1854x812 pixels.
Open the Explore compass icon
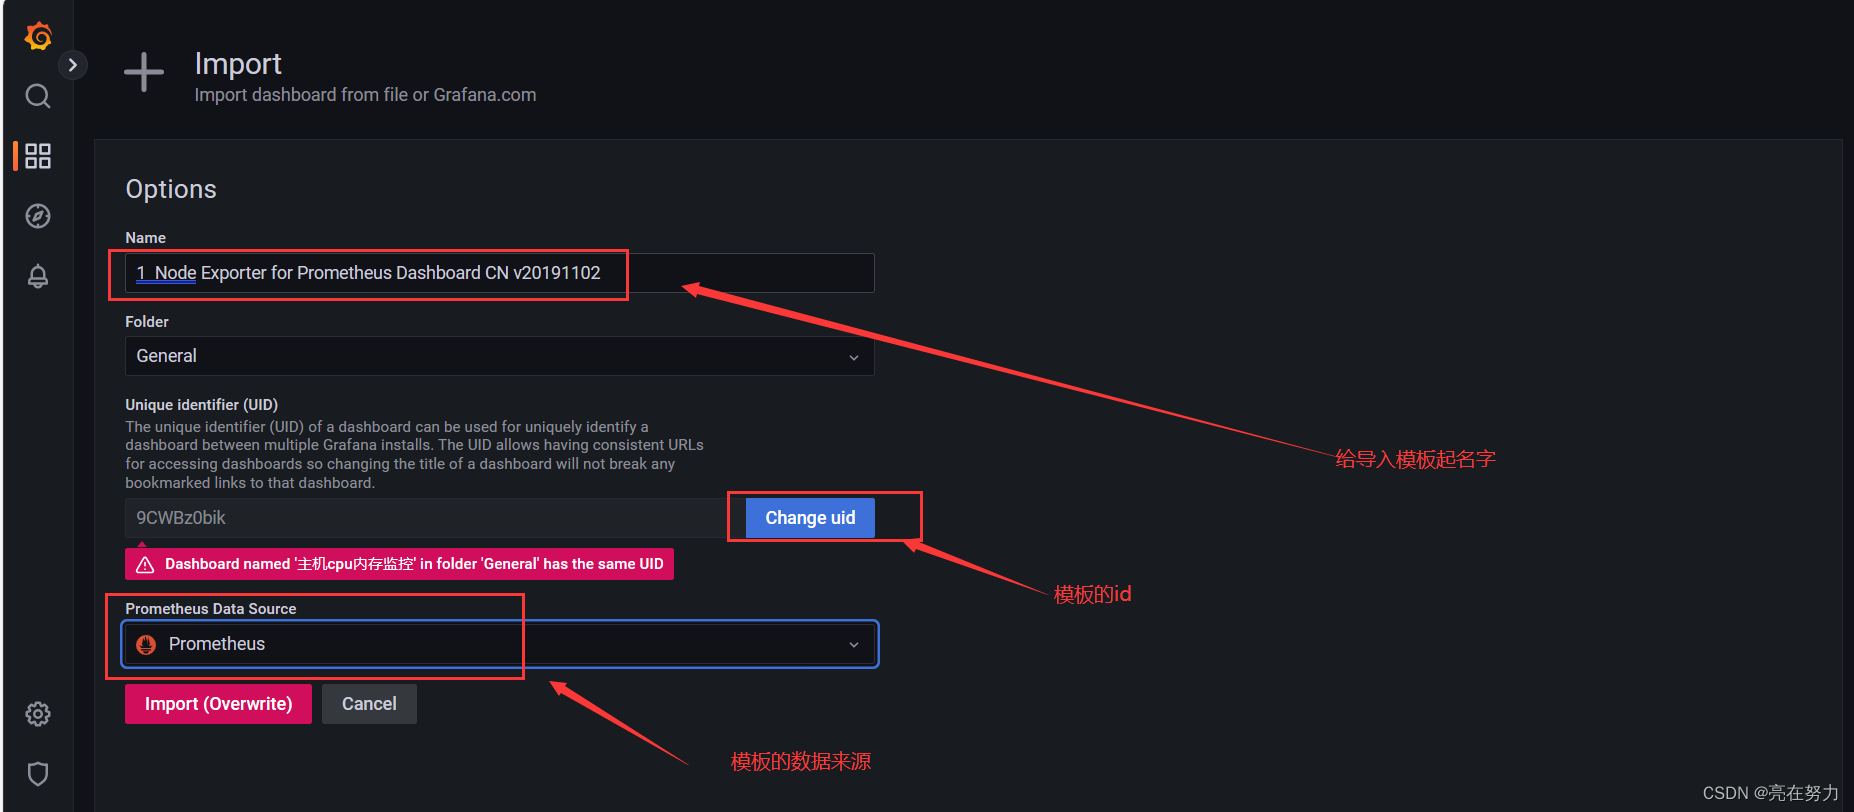click(38, 216)
